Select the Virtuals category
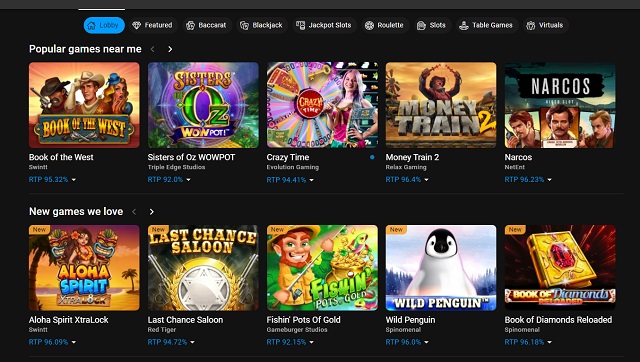The image size is (640, 362). [545, 25]
